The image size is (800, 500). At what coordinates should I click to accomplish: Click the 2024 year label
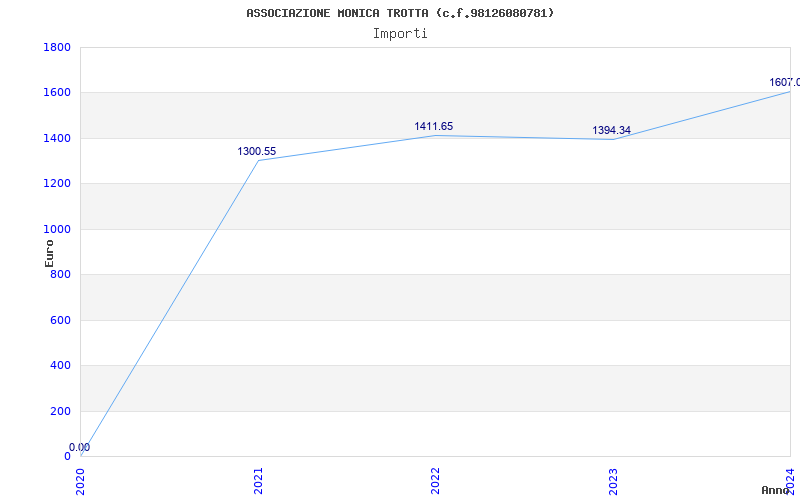pyautogui.click(x=790, y=480)
